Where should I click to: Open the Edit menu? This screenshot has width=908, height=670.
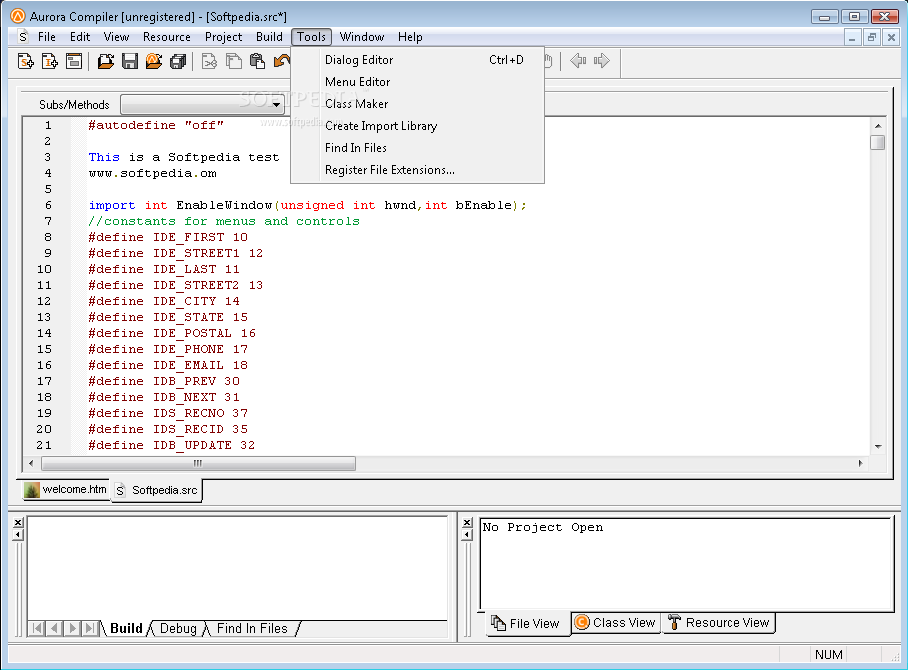[x=80, y=37]
